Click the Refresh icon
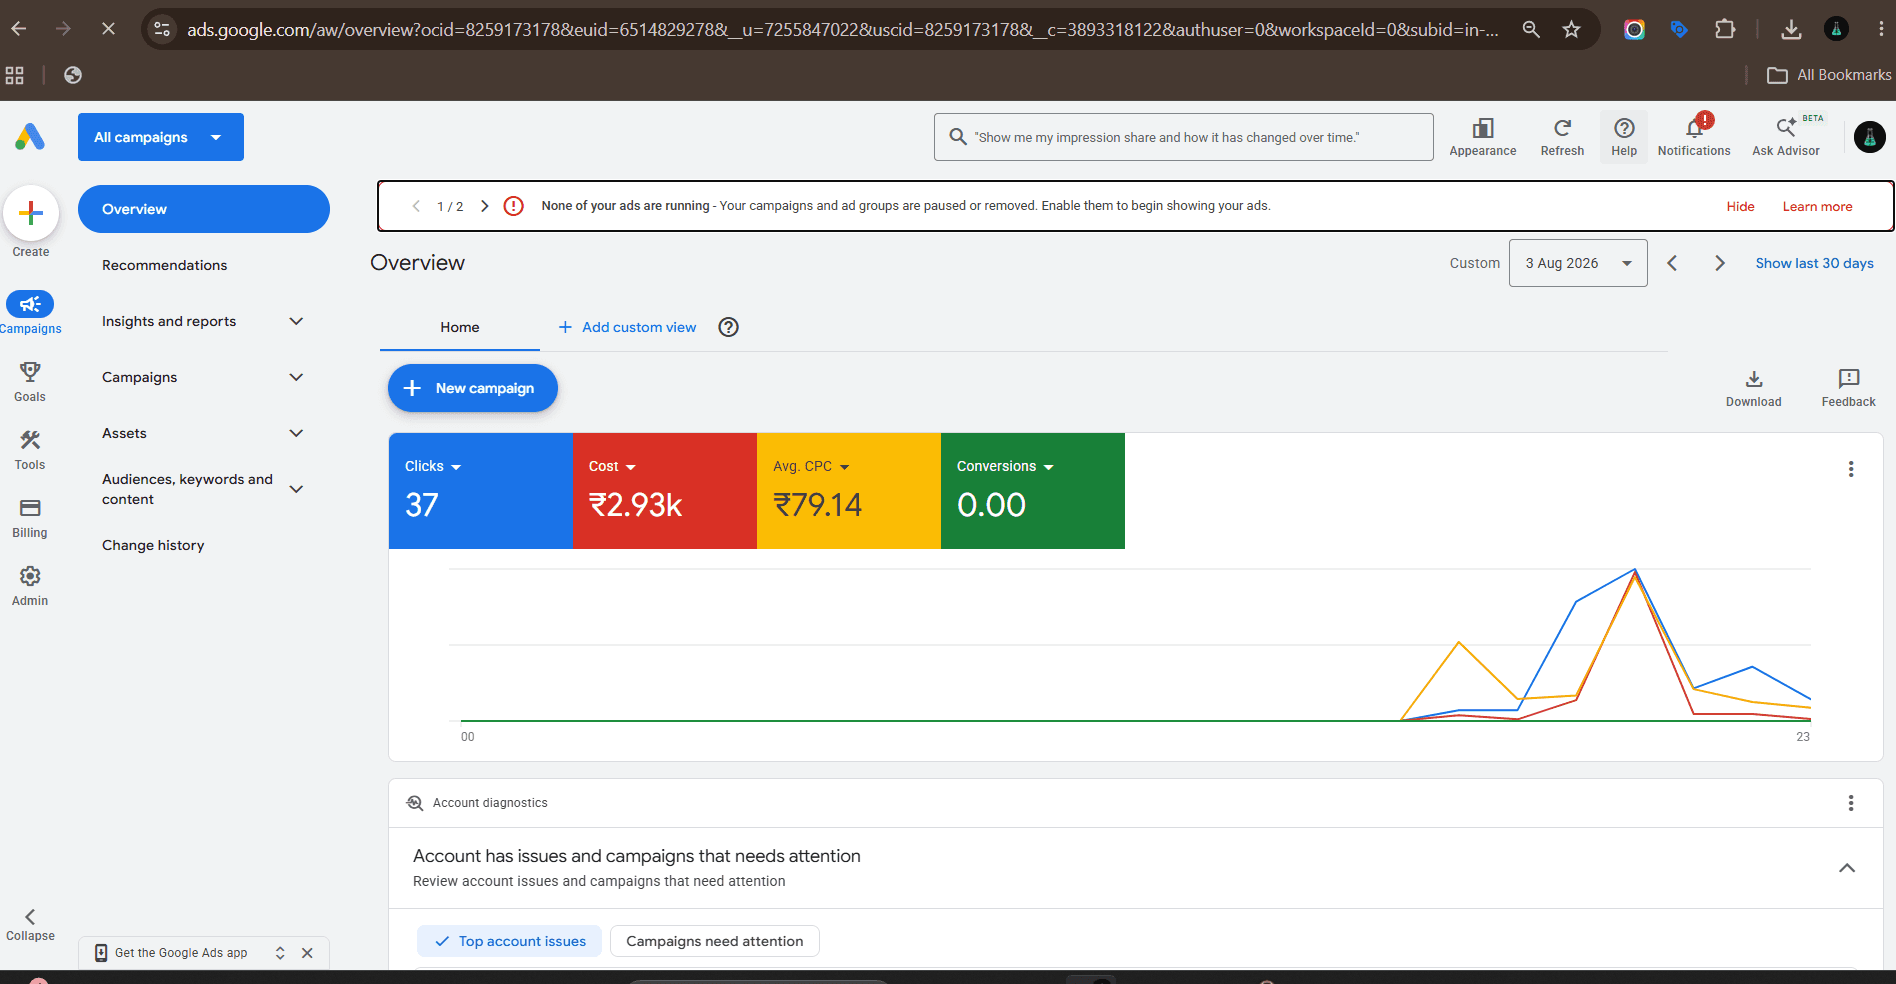Screen dimensions: 1896x984 1562,137
